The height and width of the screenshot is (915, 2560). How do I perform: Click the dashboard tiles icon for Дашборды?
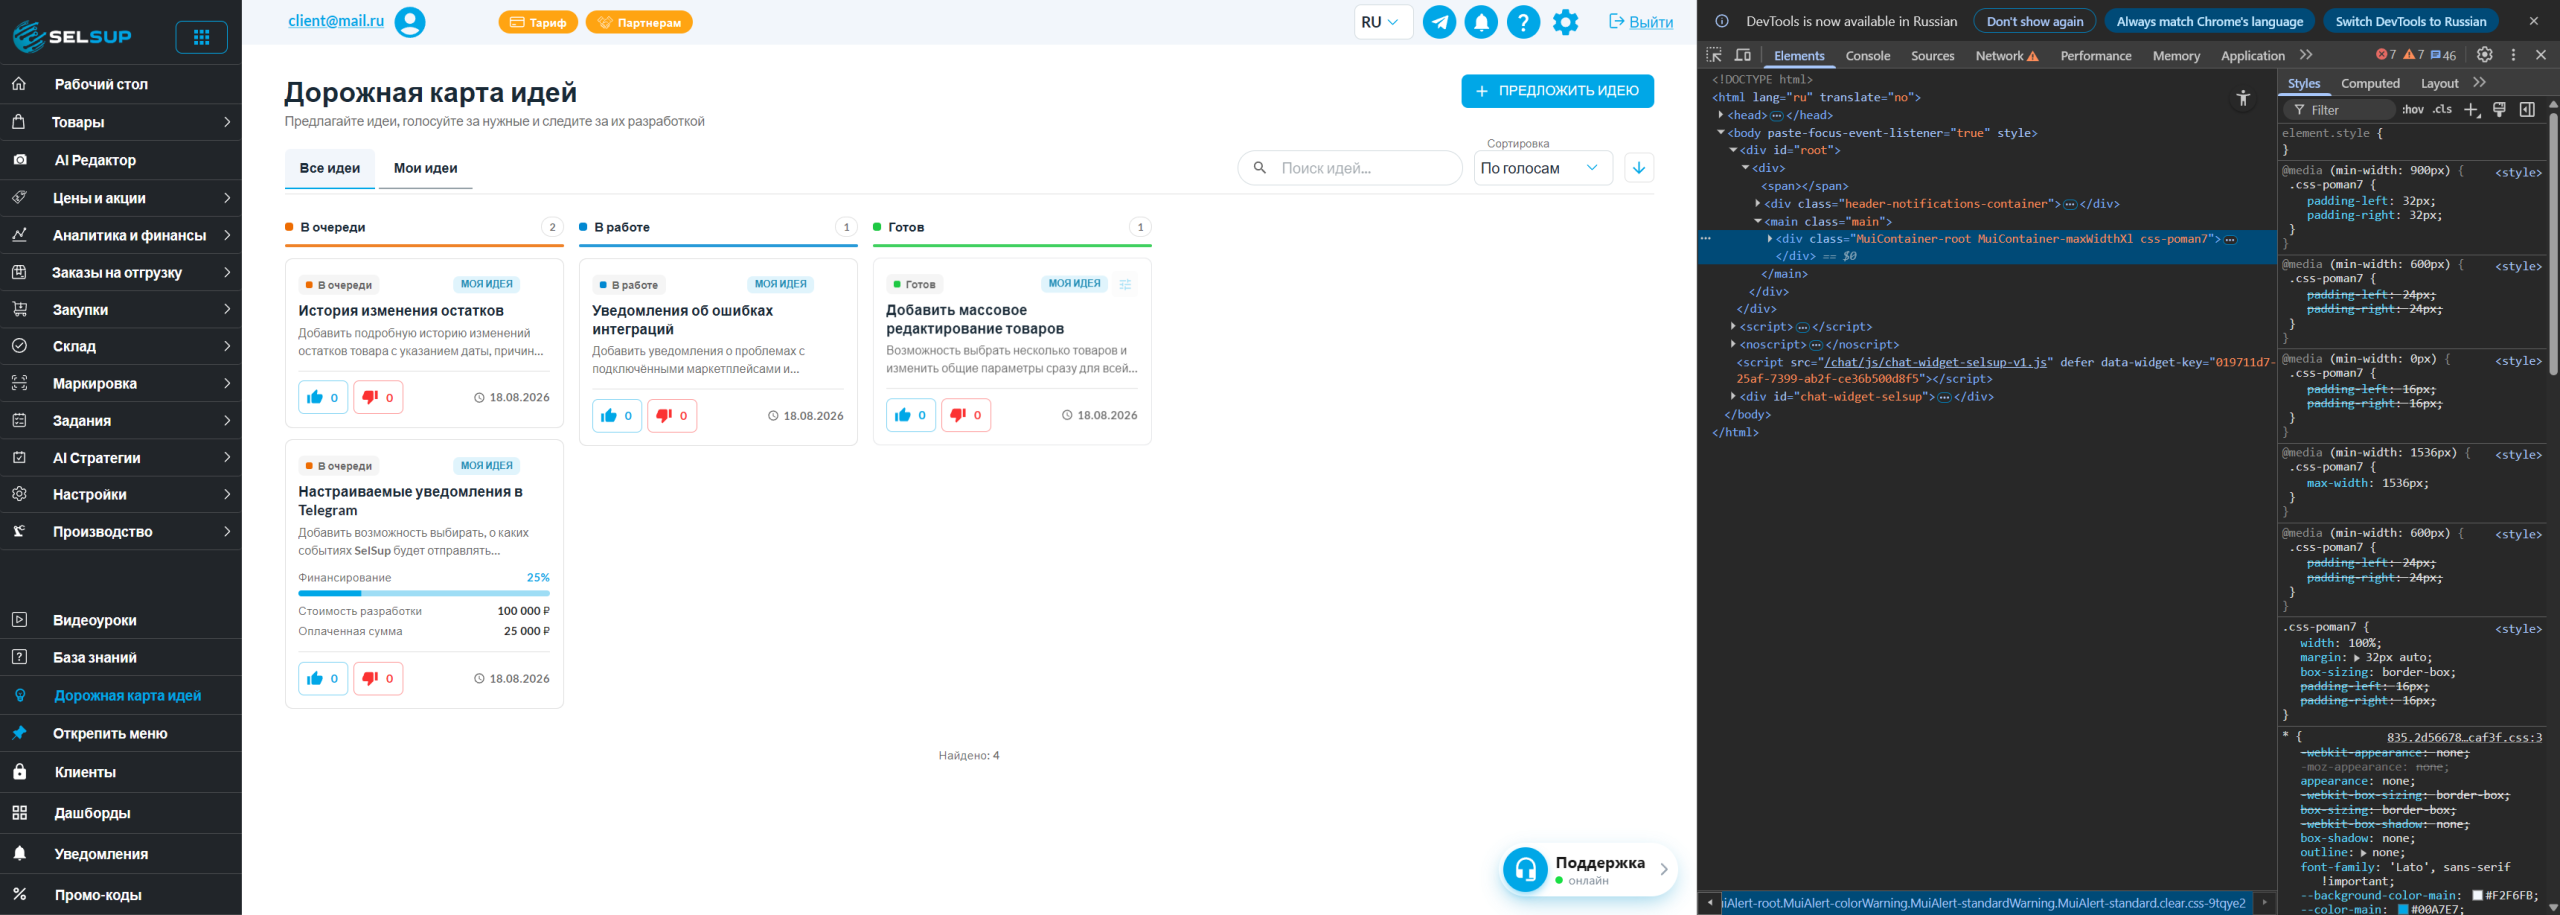tap(19, 813)
